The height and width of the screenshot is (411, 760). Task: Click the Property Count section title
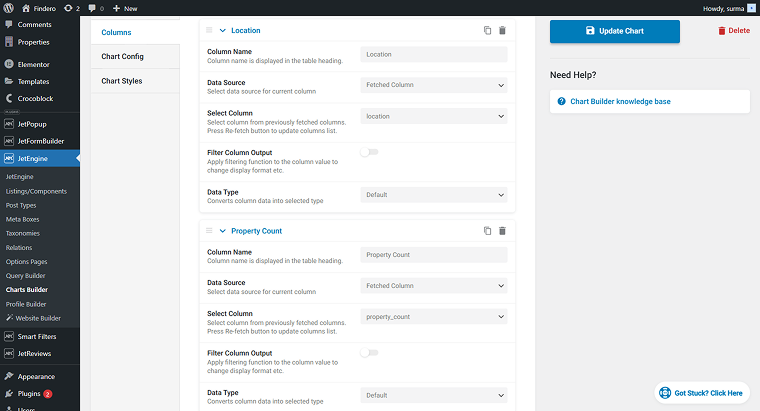tap(256, 231)
